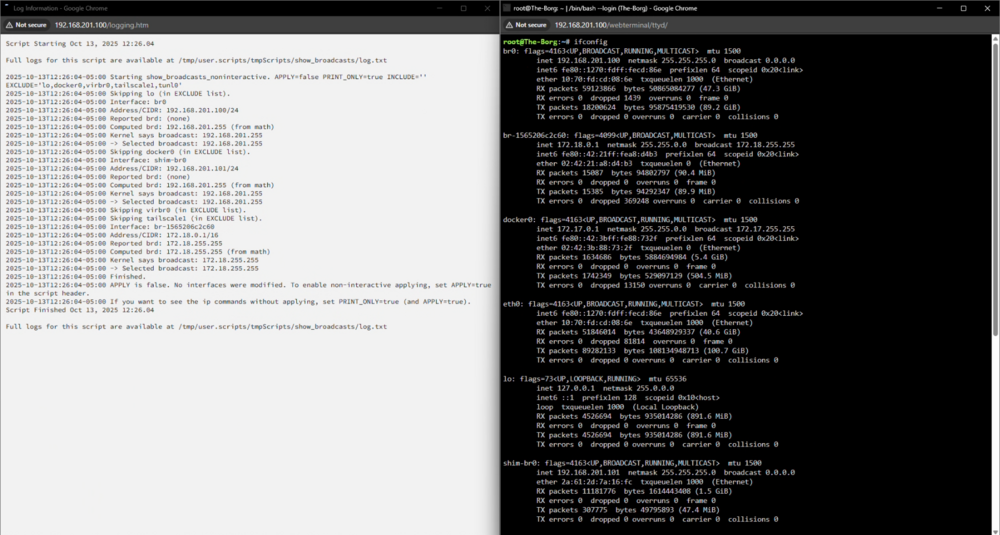Click the terminal scrollbar up arrow
The width and height of the screenshot is (1000, 535).
click(996, 38)
